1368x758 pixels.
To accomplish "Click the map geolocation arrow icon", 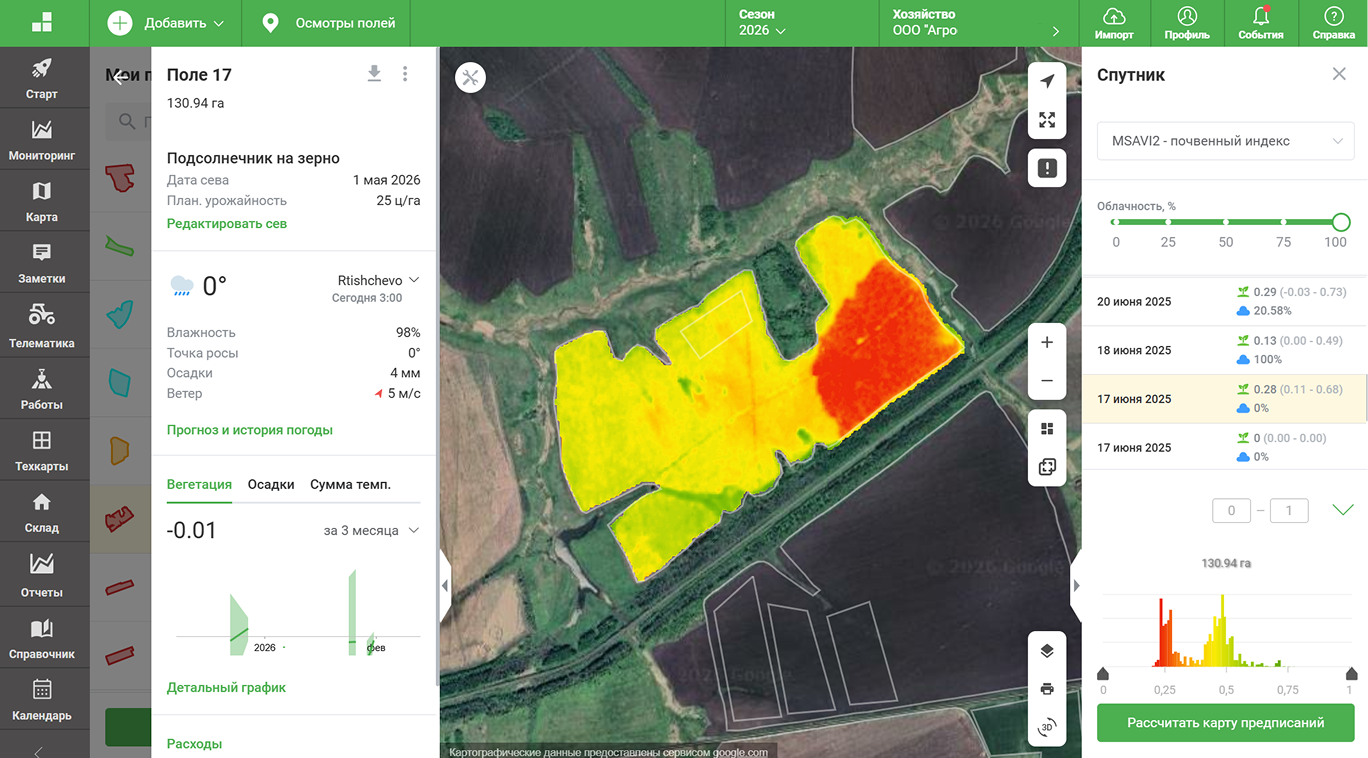I will [x=1047, y=82].
